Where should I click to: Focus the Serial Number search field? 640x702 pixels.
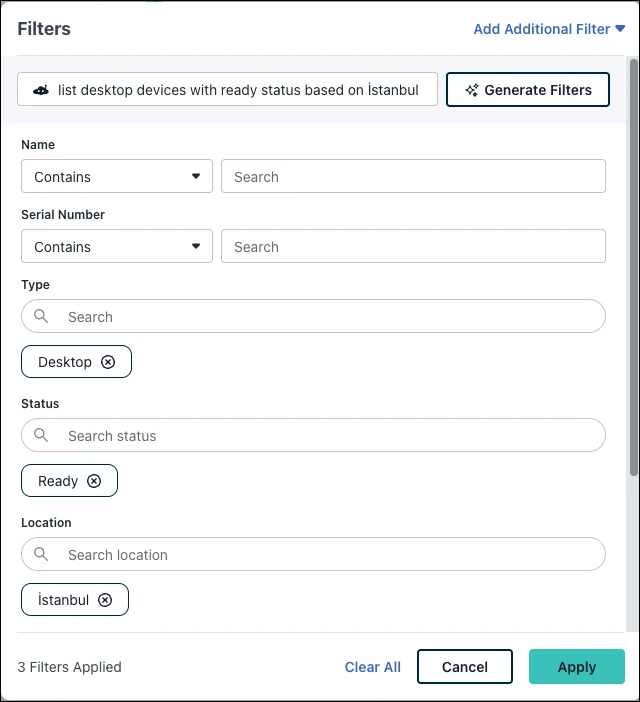point(413,247)
